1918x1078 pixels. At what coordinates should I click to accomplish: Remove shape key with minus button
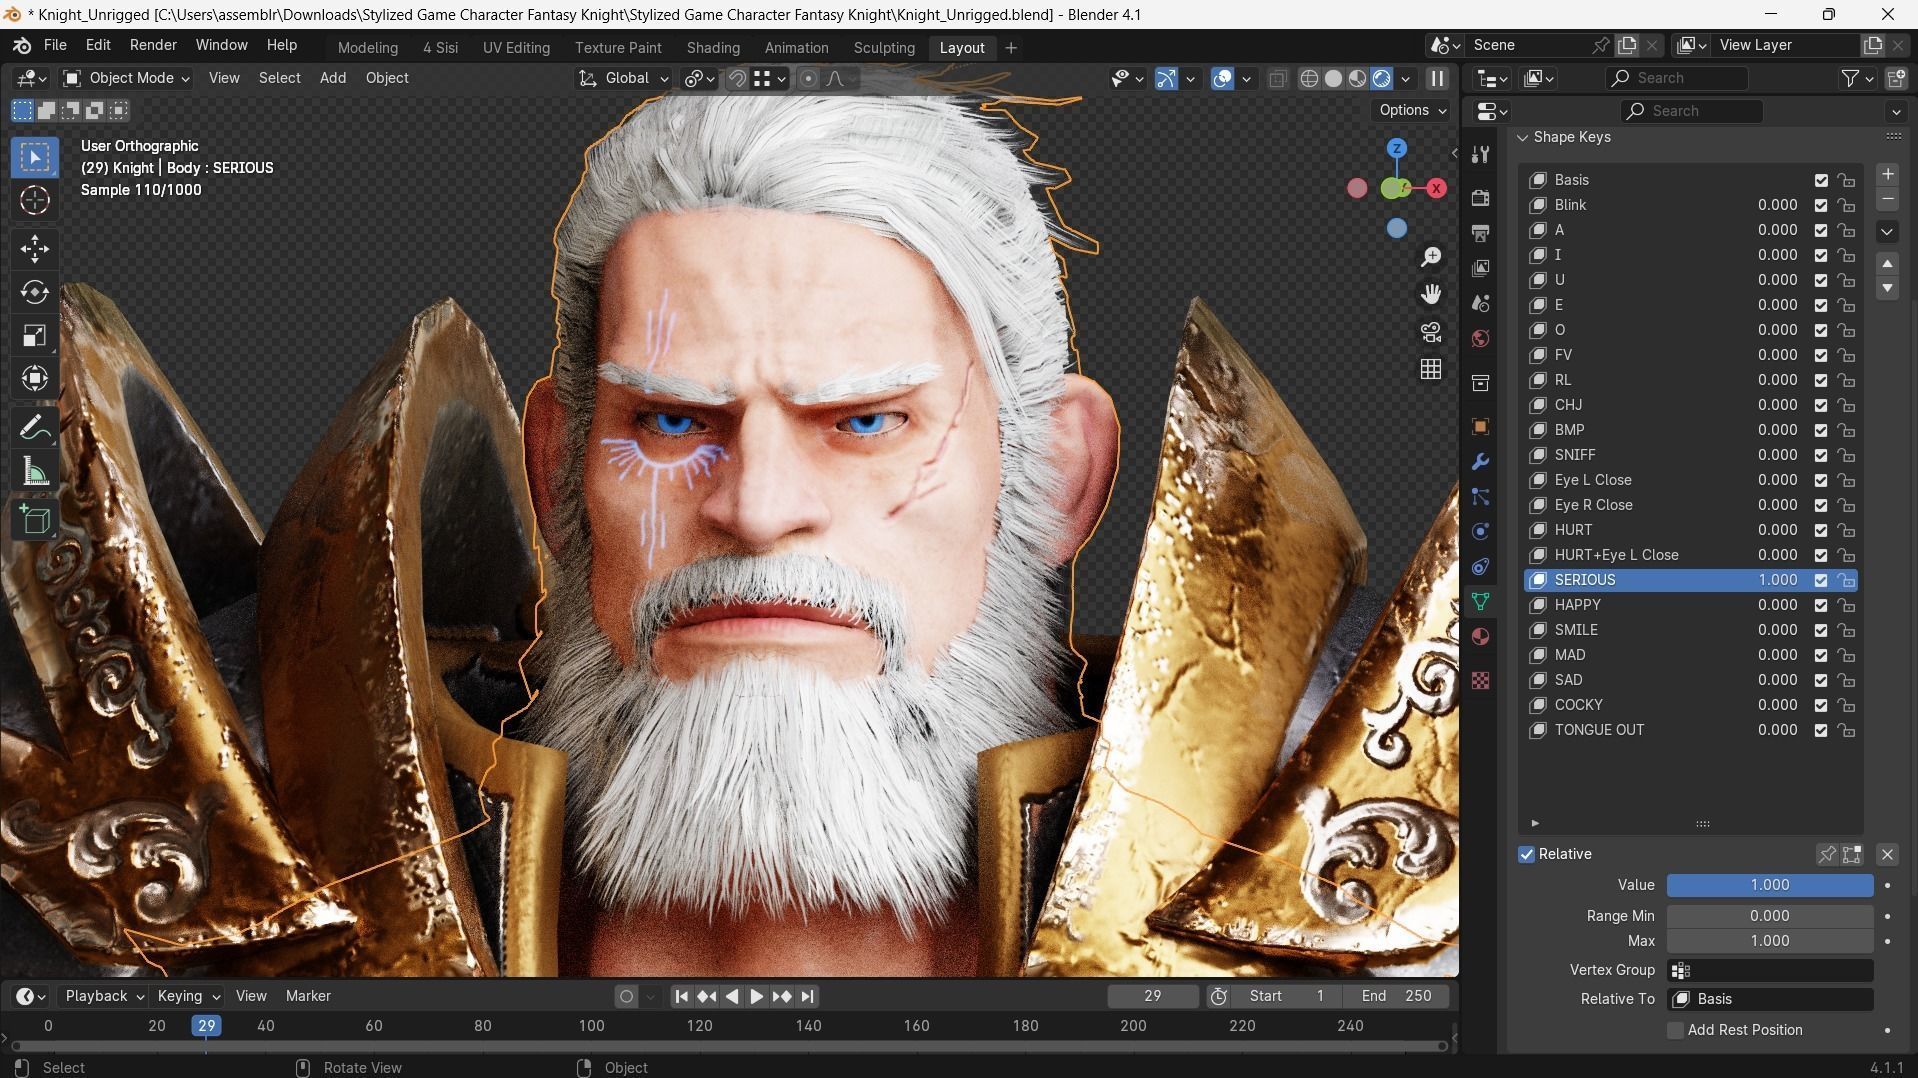pos(1887,200)
